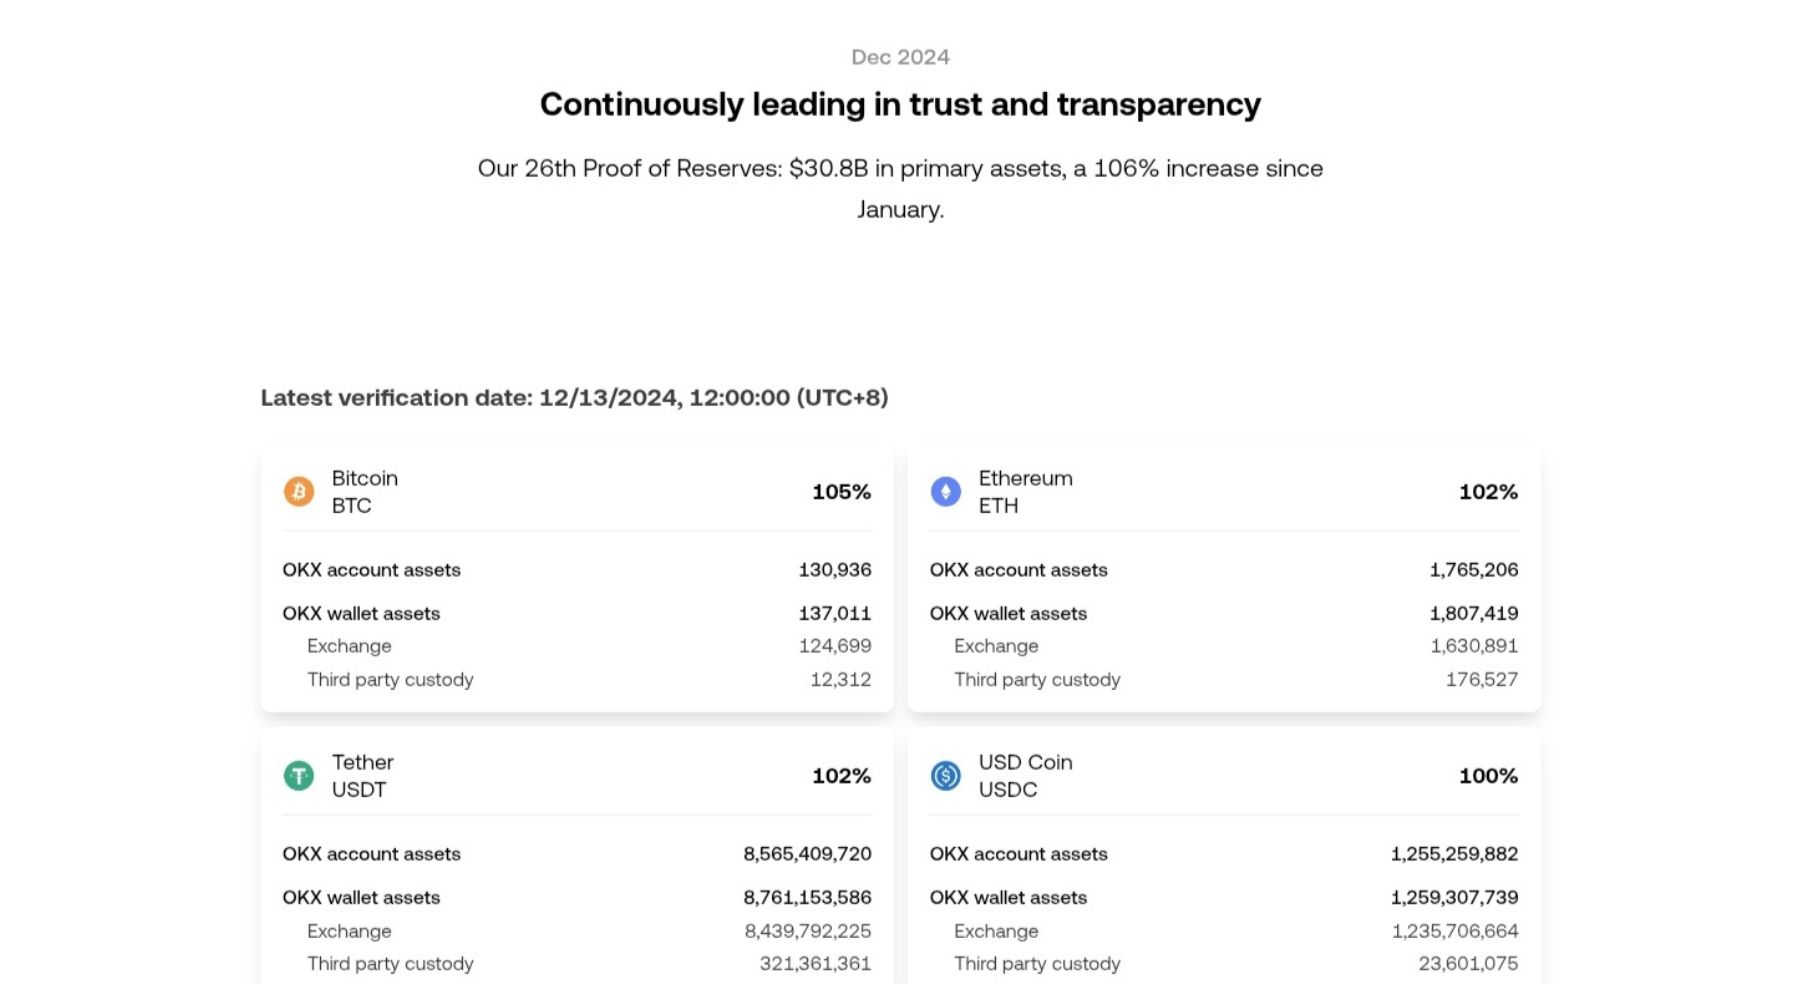
Task: Select the Bitcoin BTC card title
Action: pos(365,492)
